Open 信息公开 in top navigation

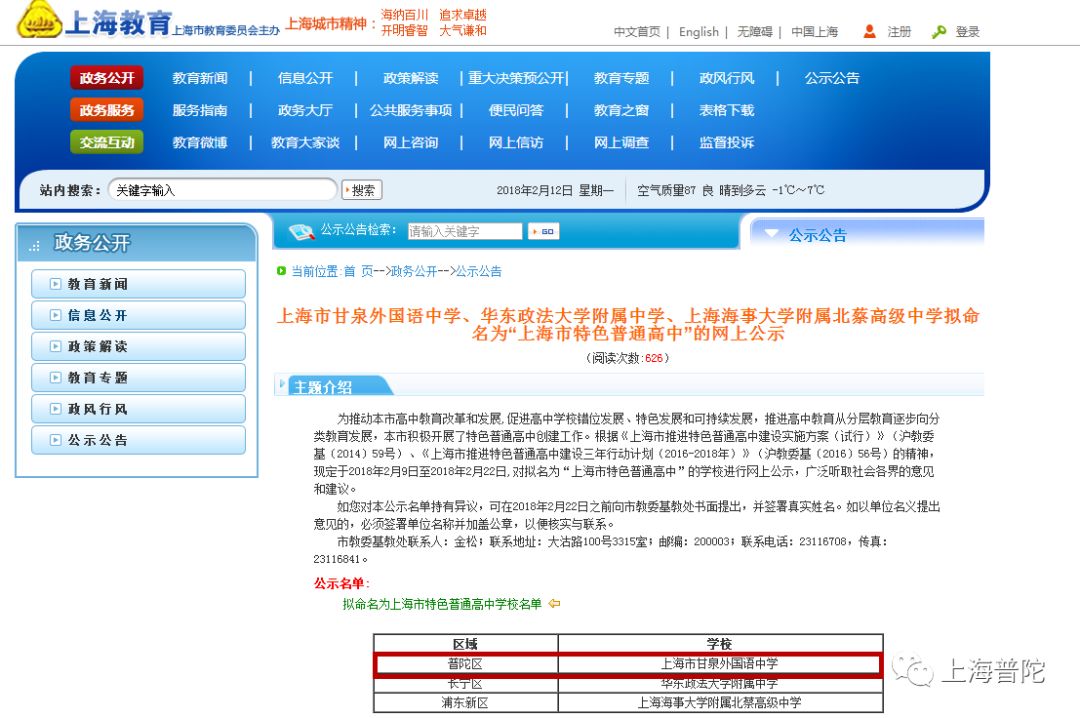click(x=305, y=79)
